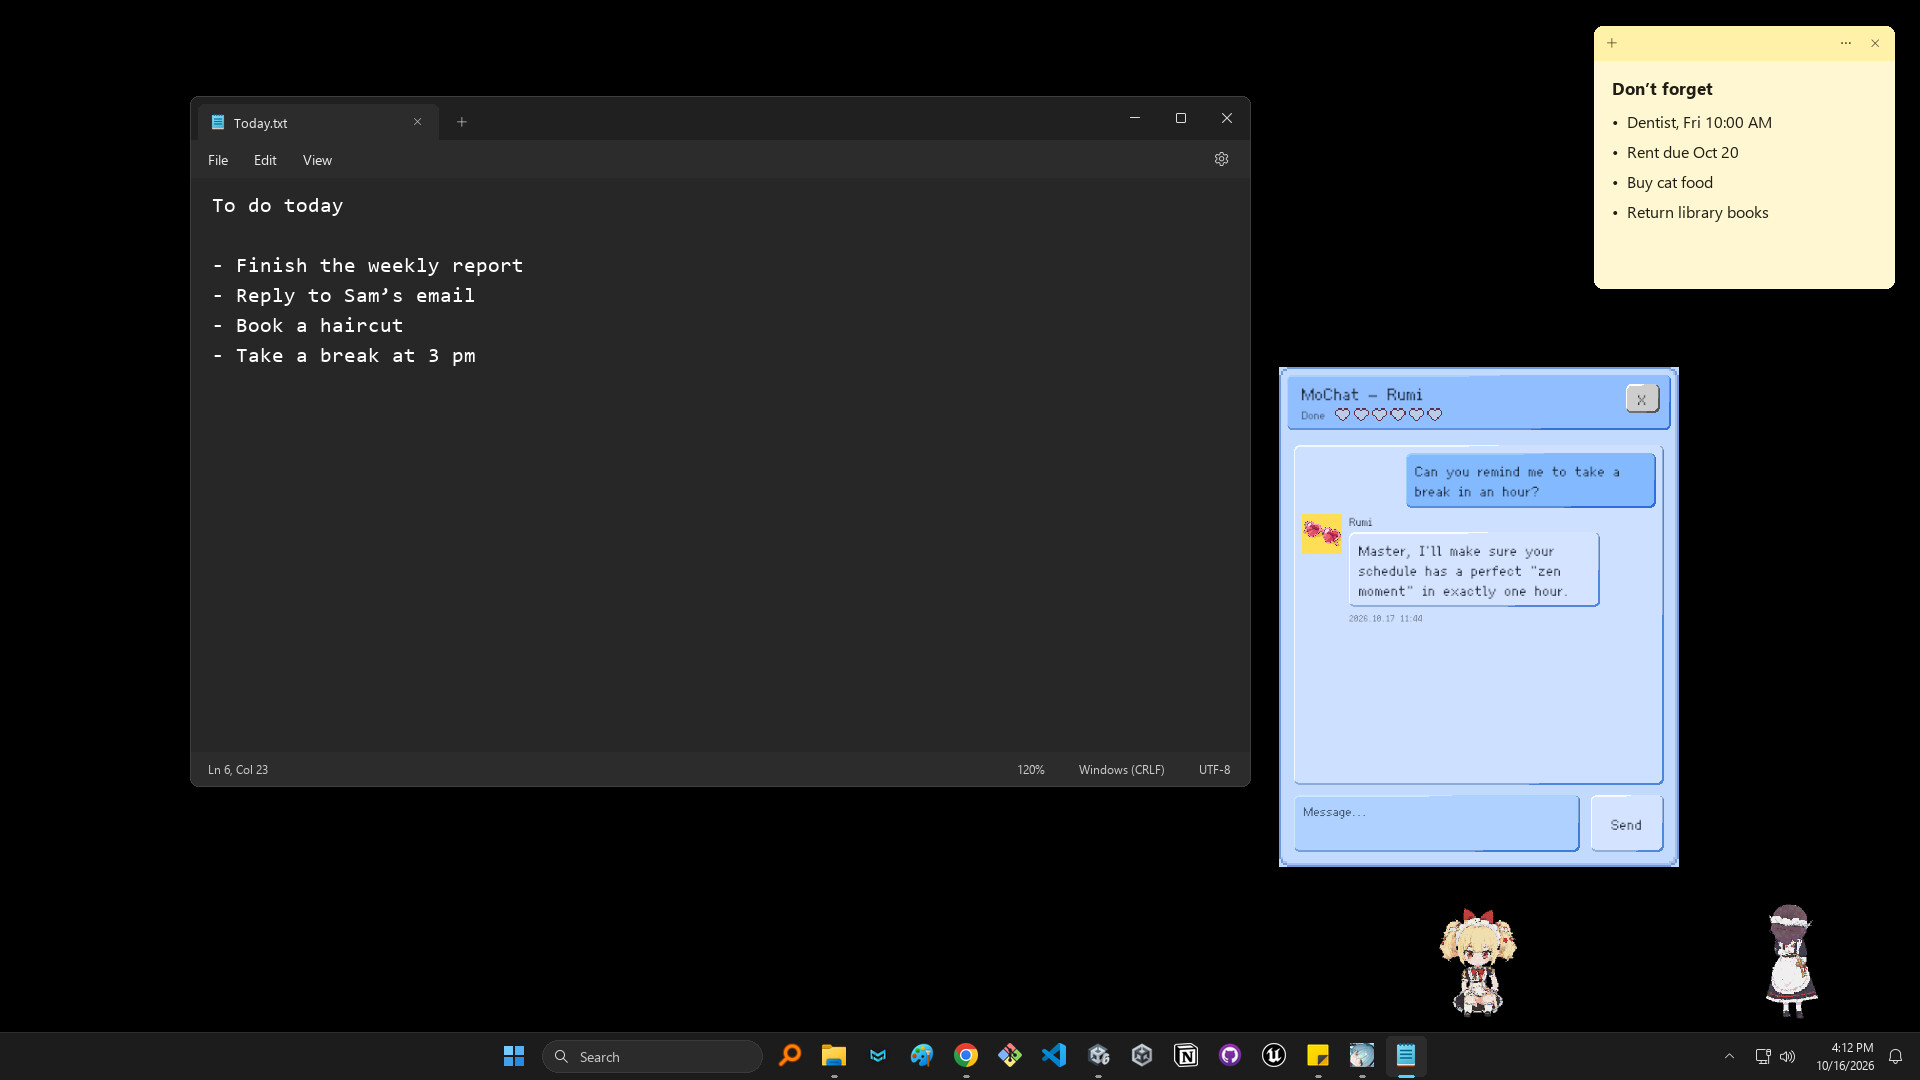
Task: Open the View menu in Notepad
Action: point(317,160)
